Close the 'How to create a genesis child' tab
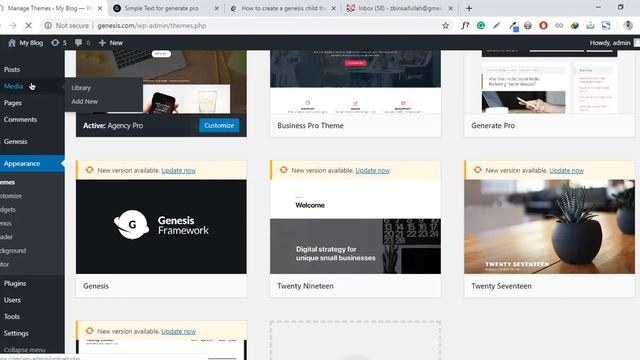640x360 pixels. point(333,8)
